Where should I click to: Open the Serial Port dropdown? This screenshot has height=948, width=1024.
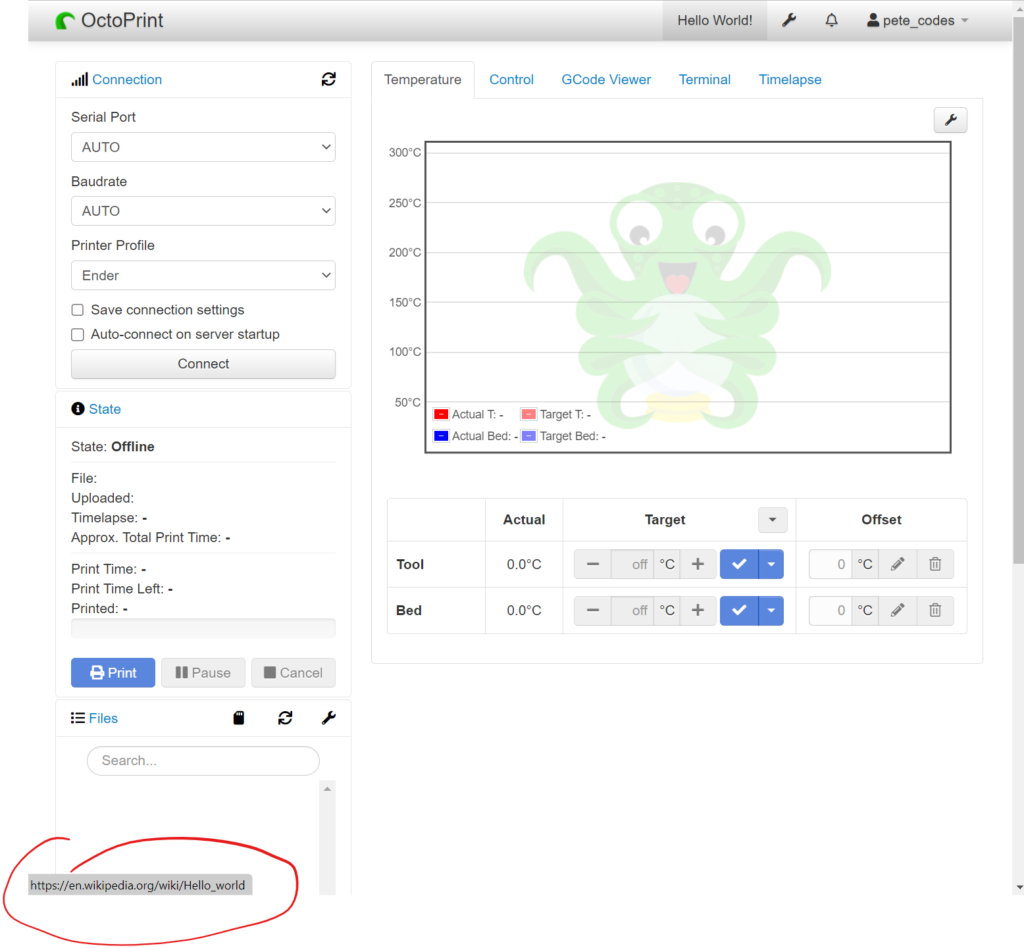(203, 147)
